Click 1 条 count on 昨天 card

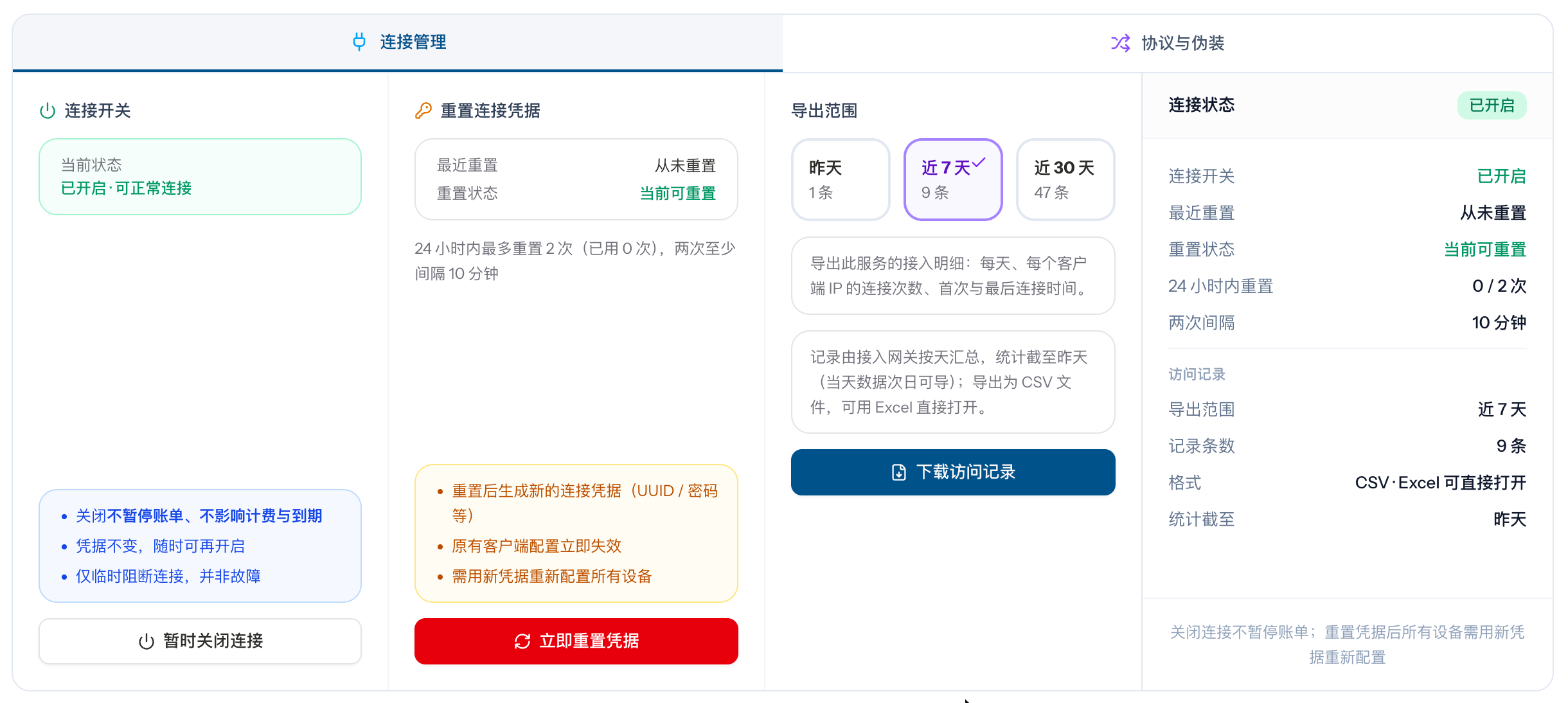[821, 193]
